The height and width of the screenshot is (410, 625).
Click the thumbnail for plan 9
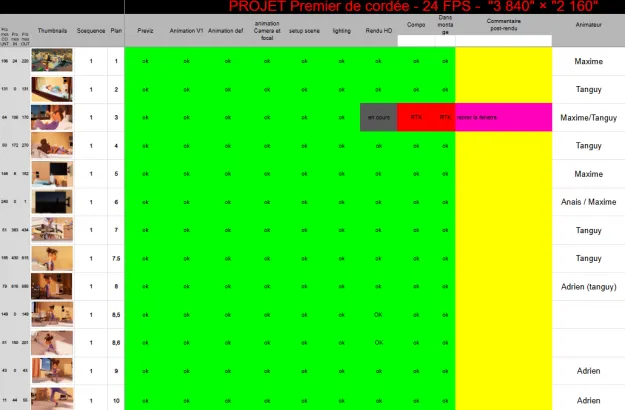pyautogui.click(x=52, y=371)
